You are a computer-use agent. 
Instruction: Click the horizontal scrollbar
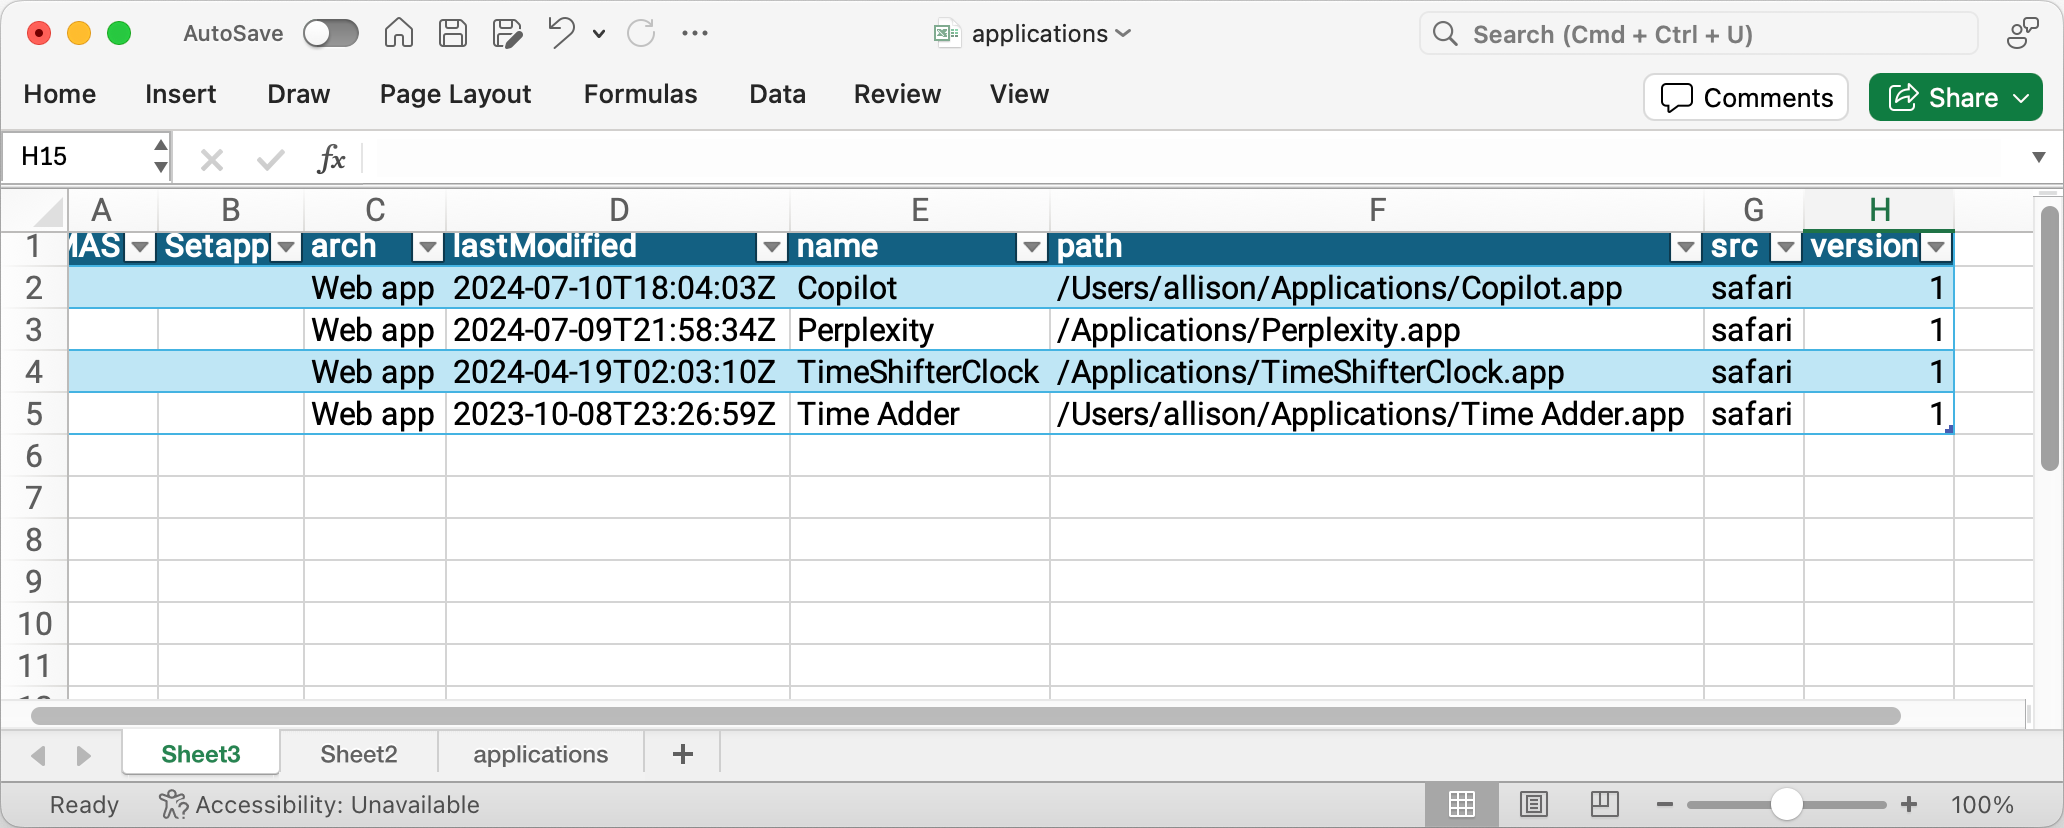[965, 716]
